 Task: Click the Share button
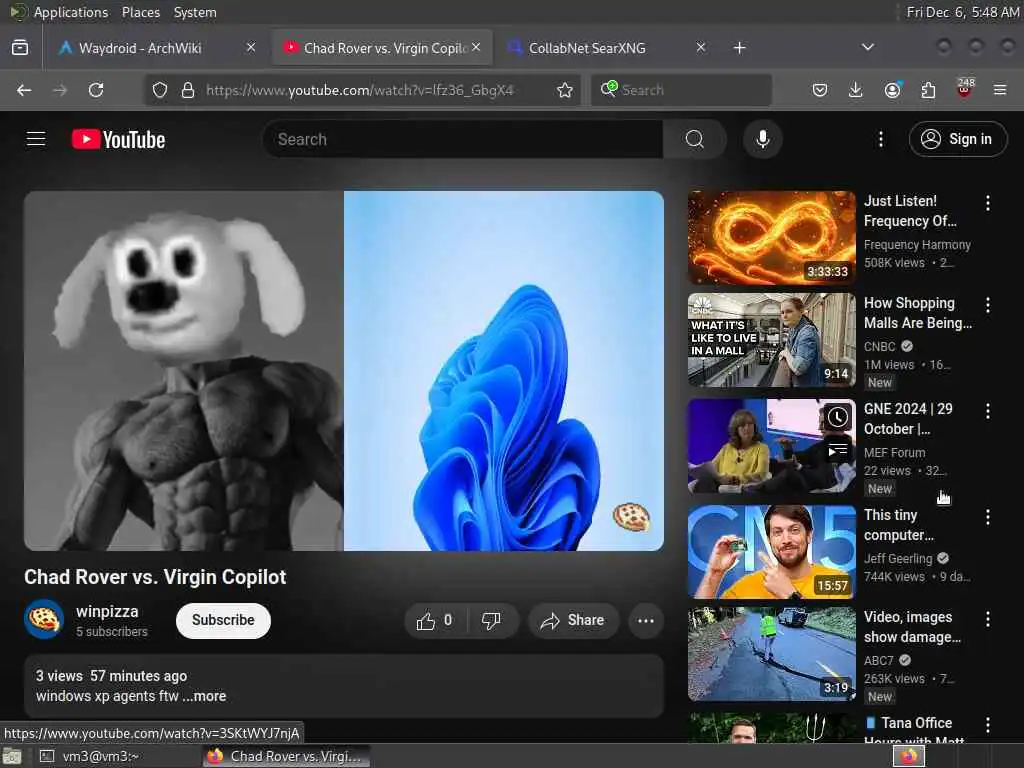coord(571,620)
